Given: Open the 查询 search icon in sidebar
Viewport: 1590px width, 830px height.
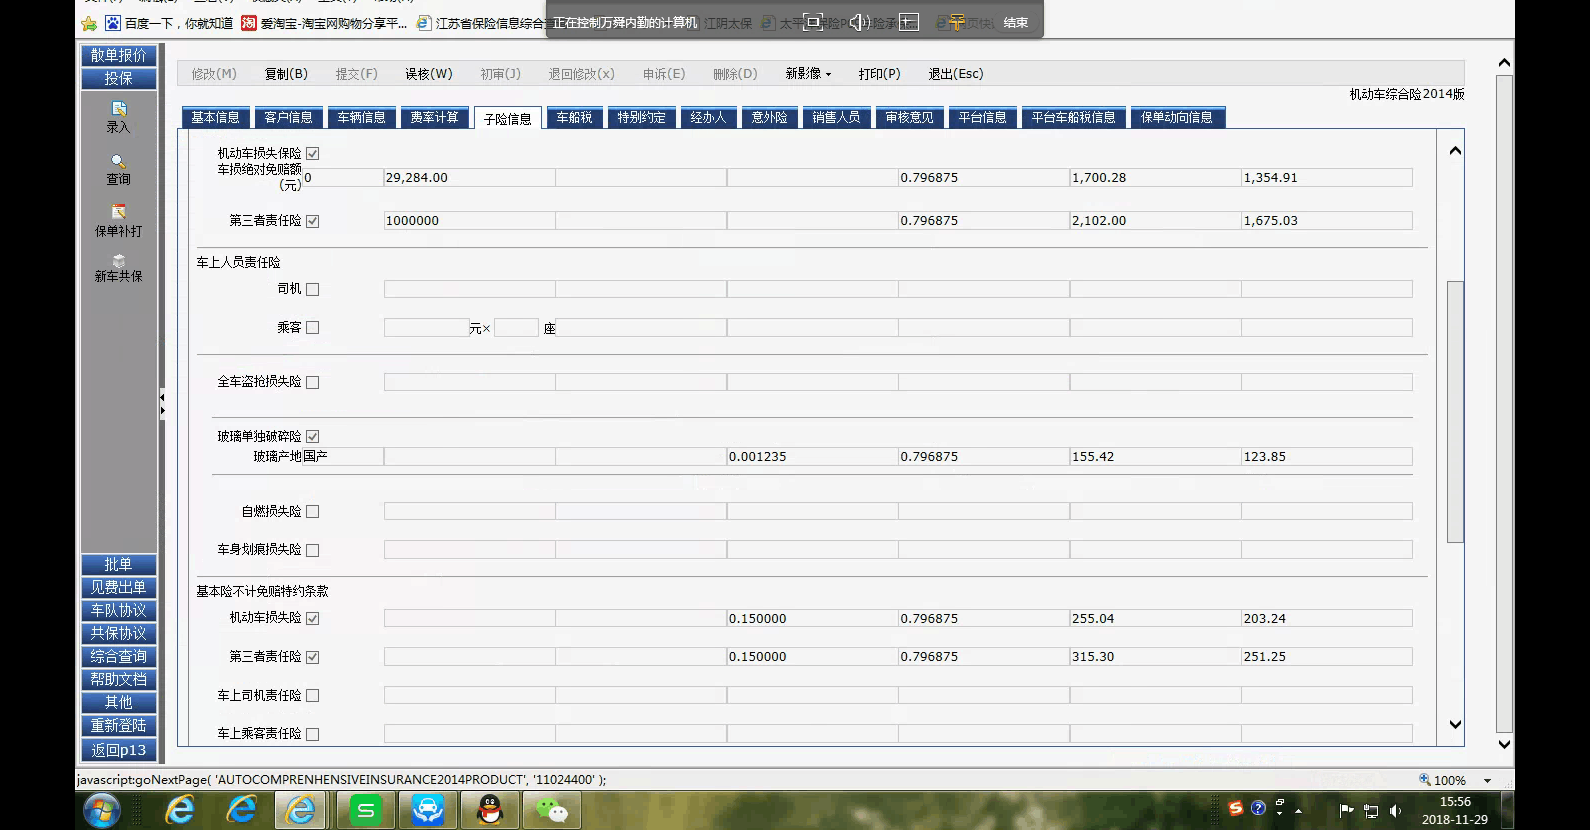Looking at the screenshot, I should (119, 161).
